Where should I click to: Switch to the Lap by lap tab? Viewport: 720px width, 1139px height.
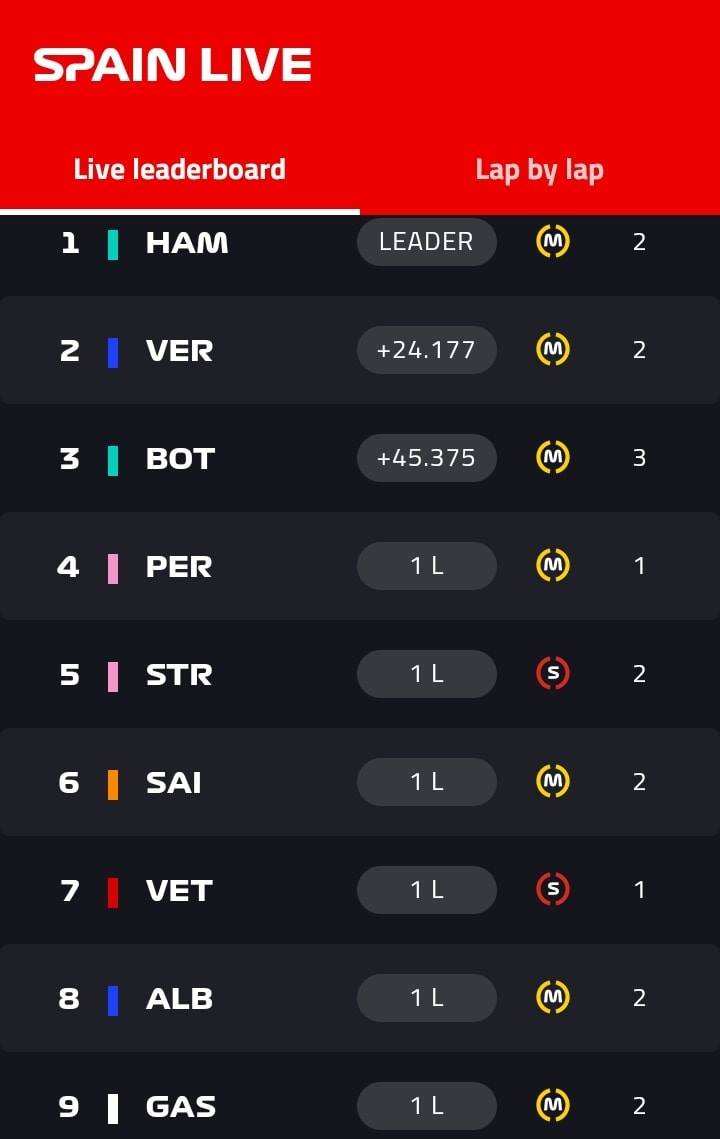tap(539, 170)
